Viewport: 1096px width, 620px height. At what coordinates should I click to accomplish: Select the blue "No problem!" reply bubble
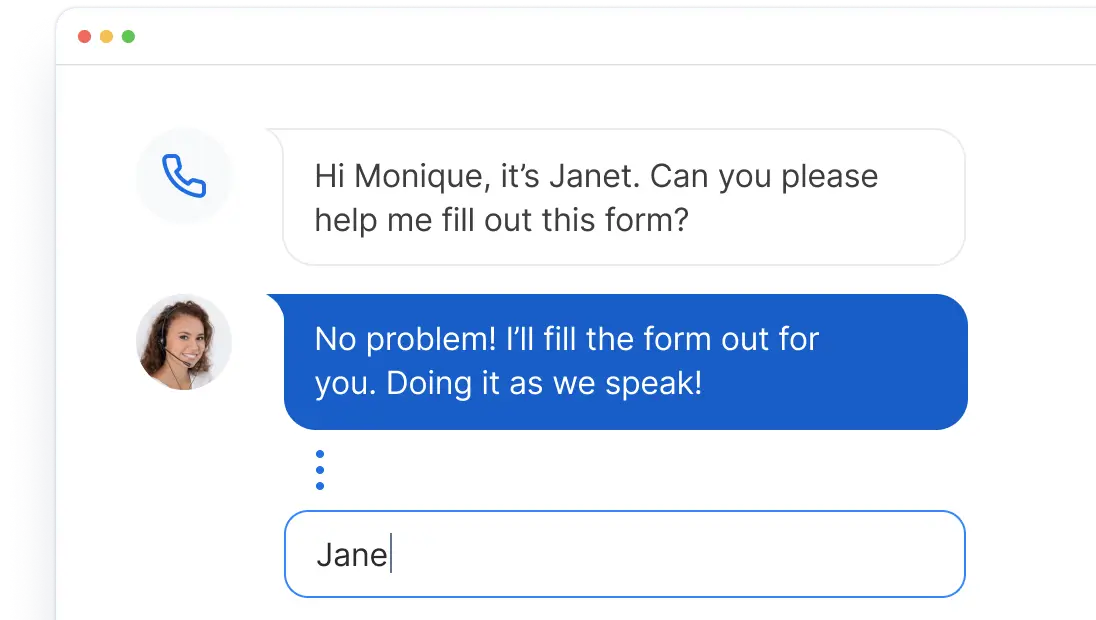[x=625, y=361]
